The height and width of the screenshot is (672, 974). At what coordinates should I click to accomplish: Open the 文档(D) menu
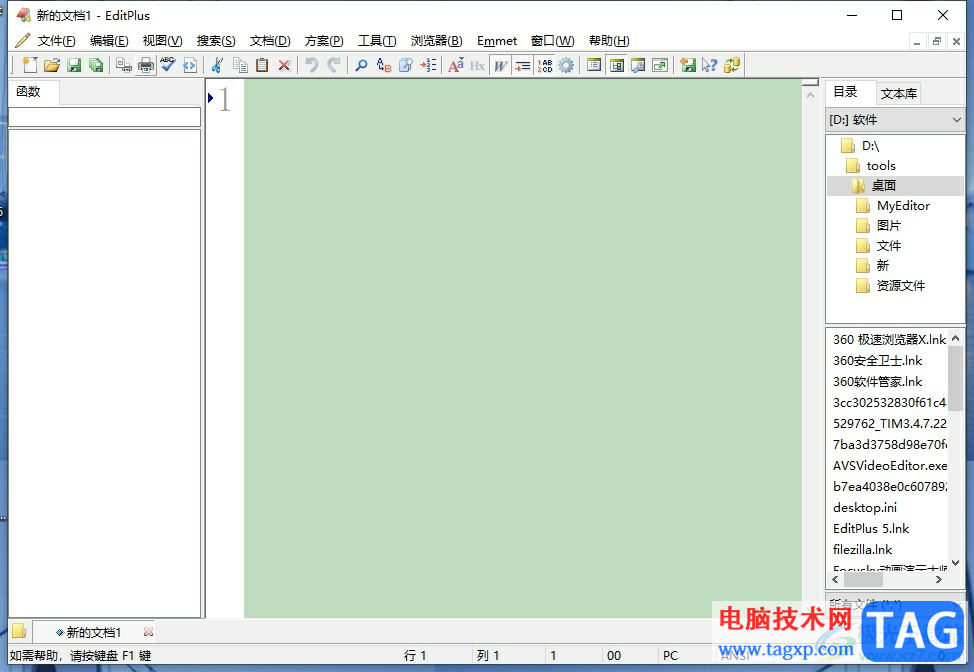pyautogui.click(x=270, y=40)
